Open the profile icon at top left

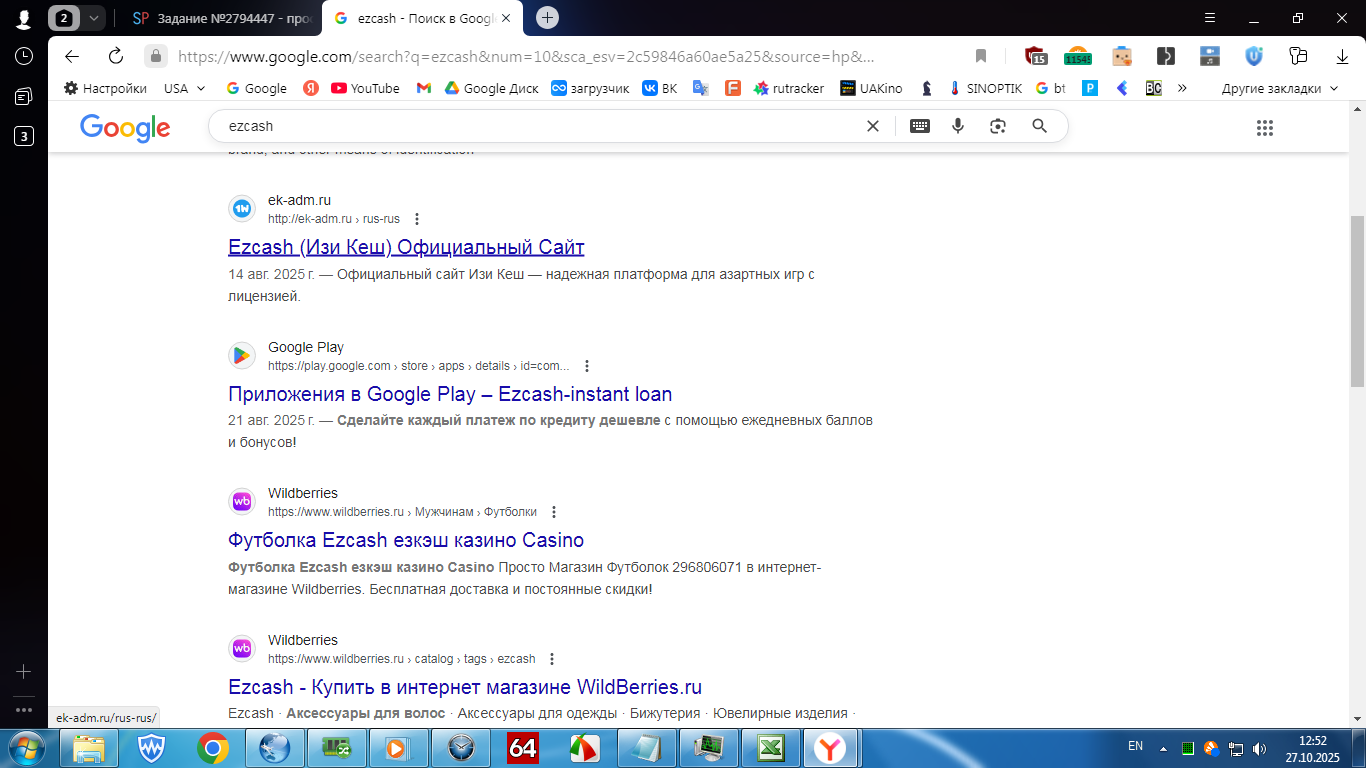[x=23, y=18]
